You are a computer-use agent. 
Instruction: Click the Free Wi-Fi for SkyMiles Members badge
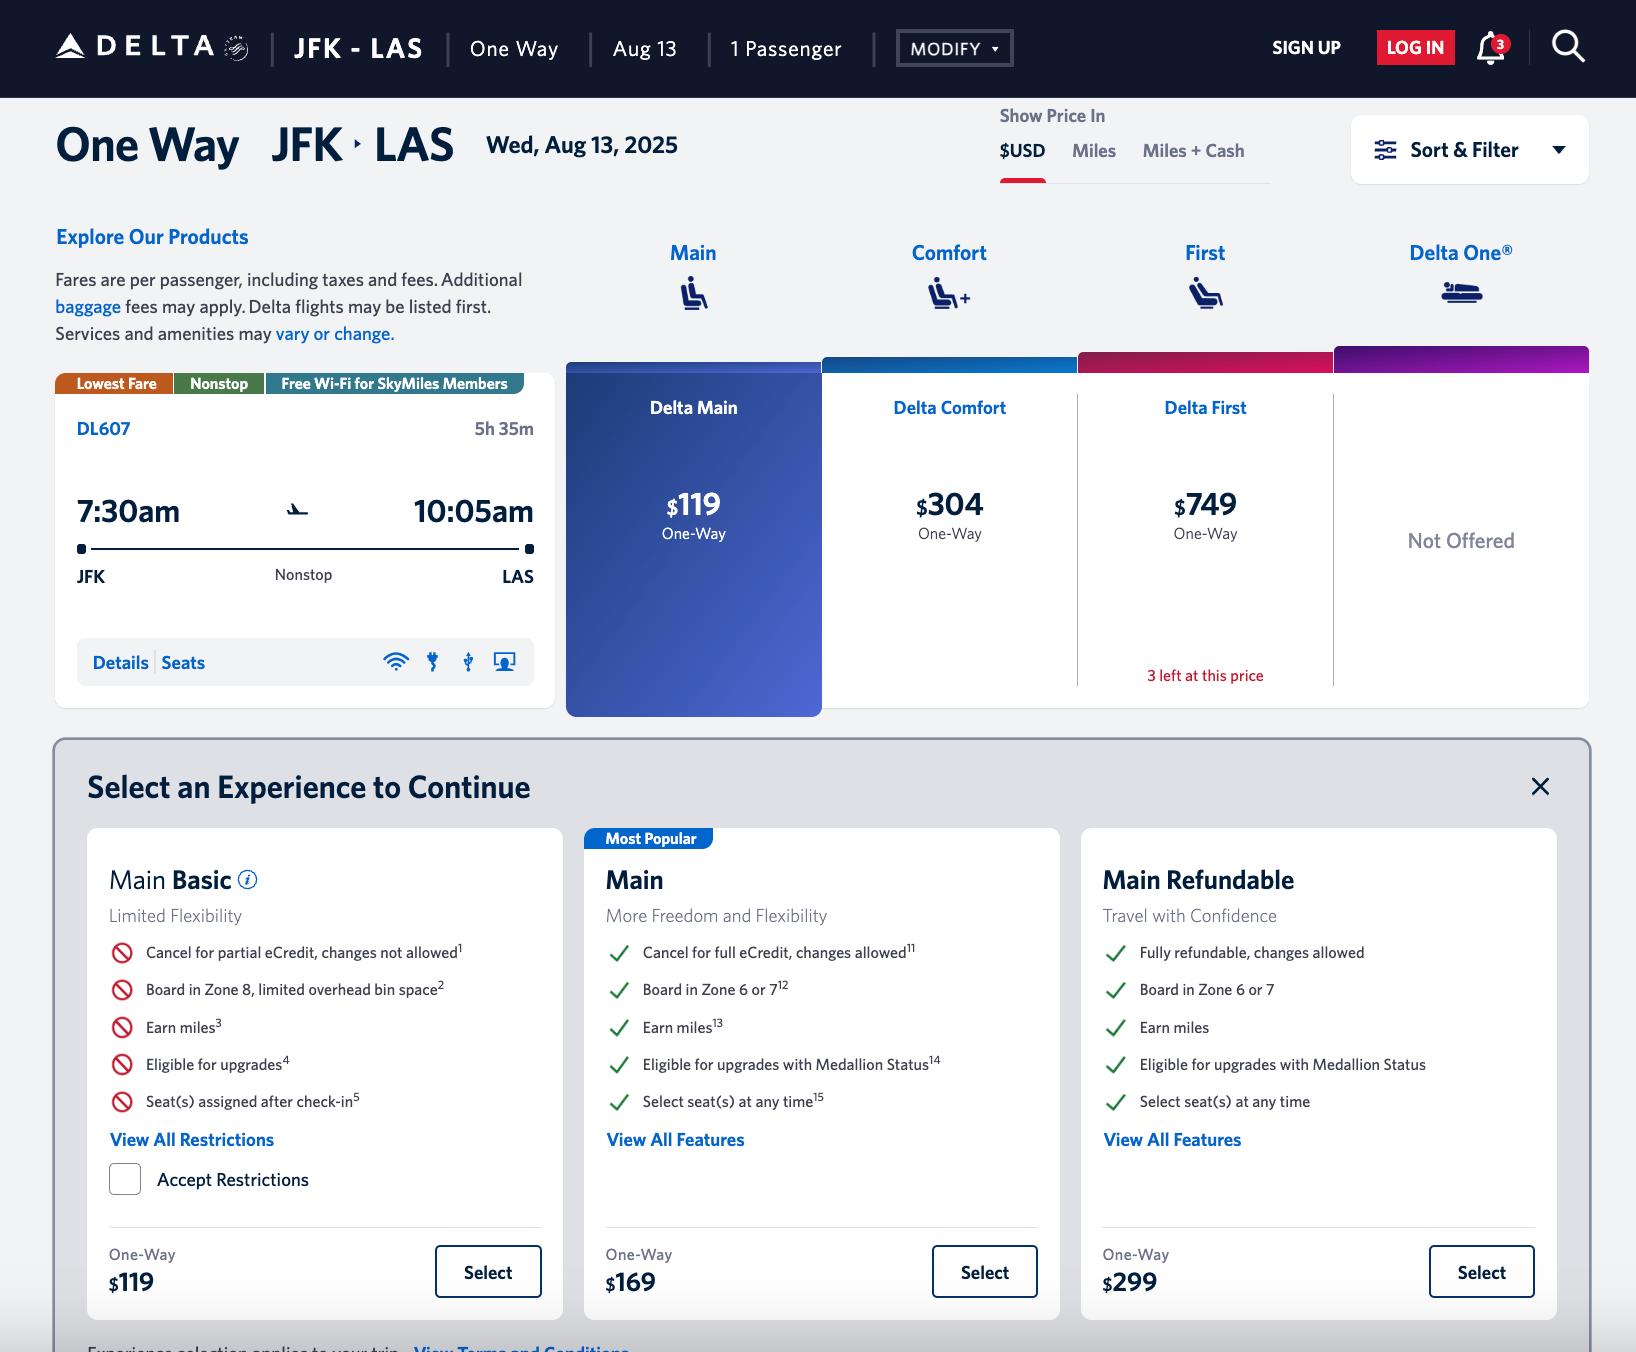pyautogui.click(x=394, y=384)
